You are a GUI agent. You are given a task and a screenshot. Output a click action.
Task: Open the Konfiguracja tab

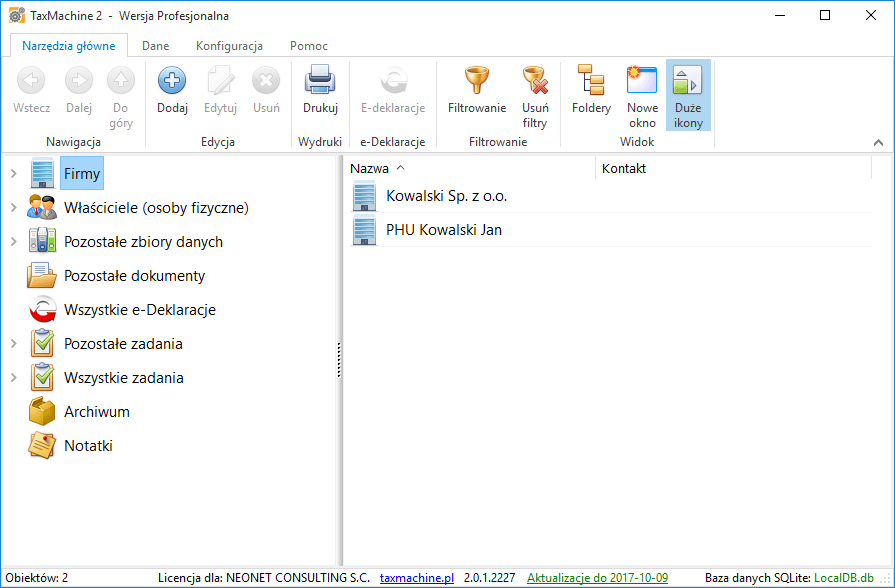[229, 46]
